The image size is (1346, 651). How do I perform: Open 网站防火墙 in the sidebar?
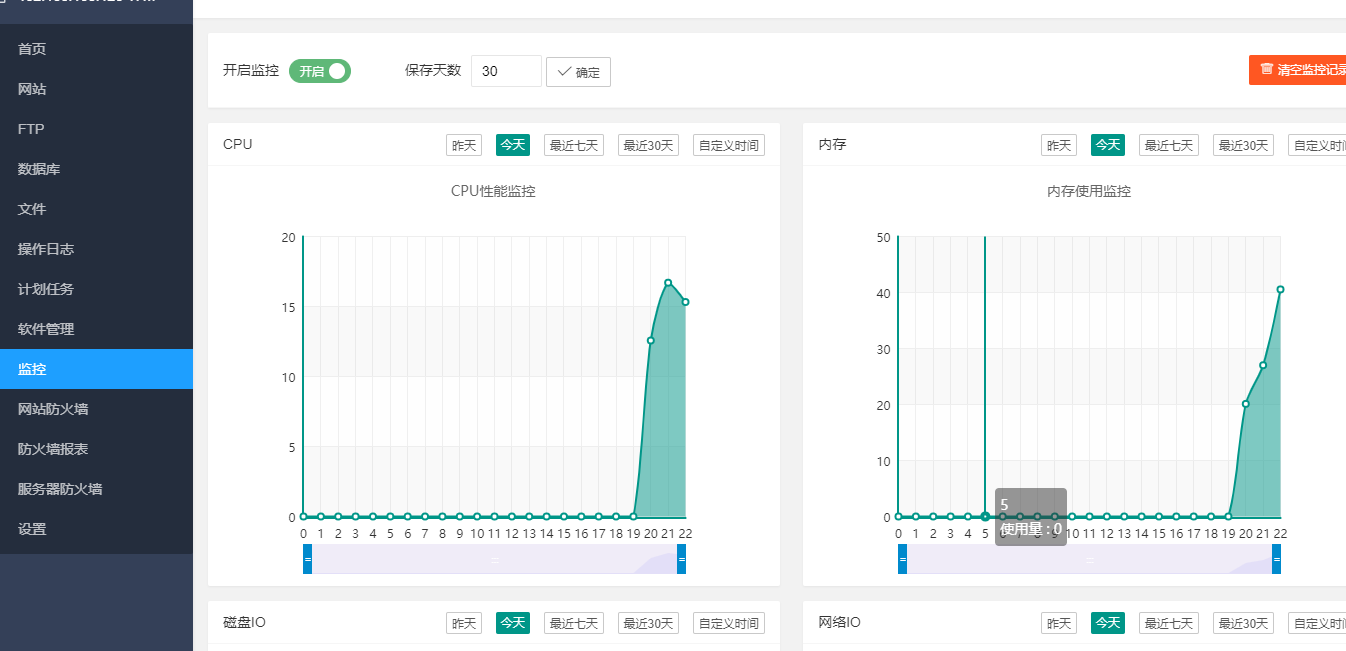53,409
